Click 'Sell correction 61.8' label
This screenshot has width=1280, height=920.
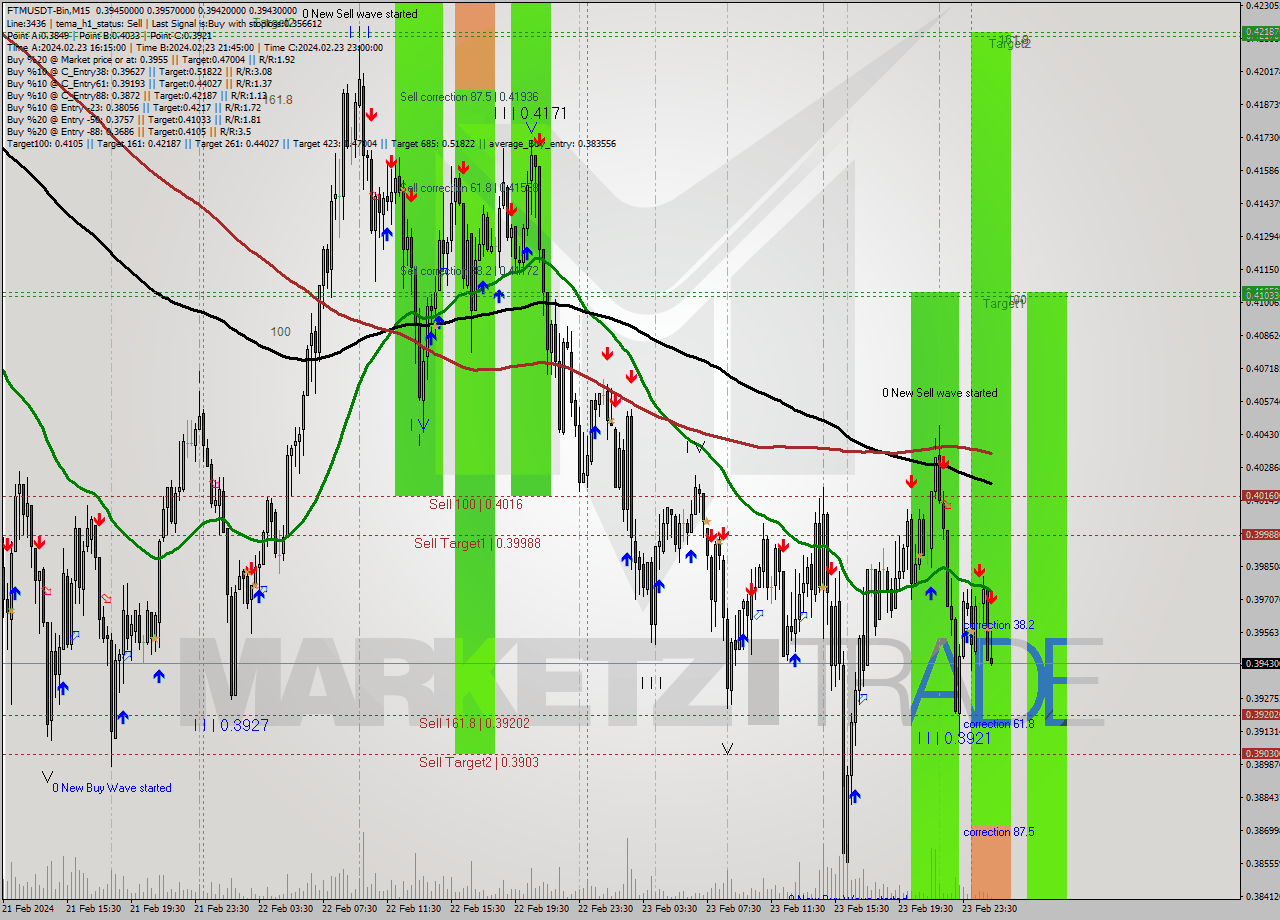point(469,188)
